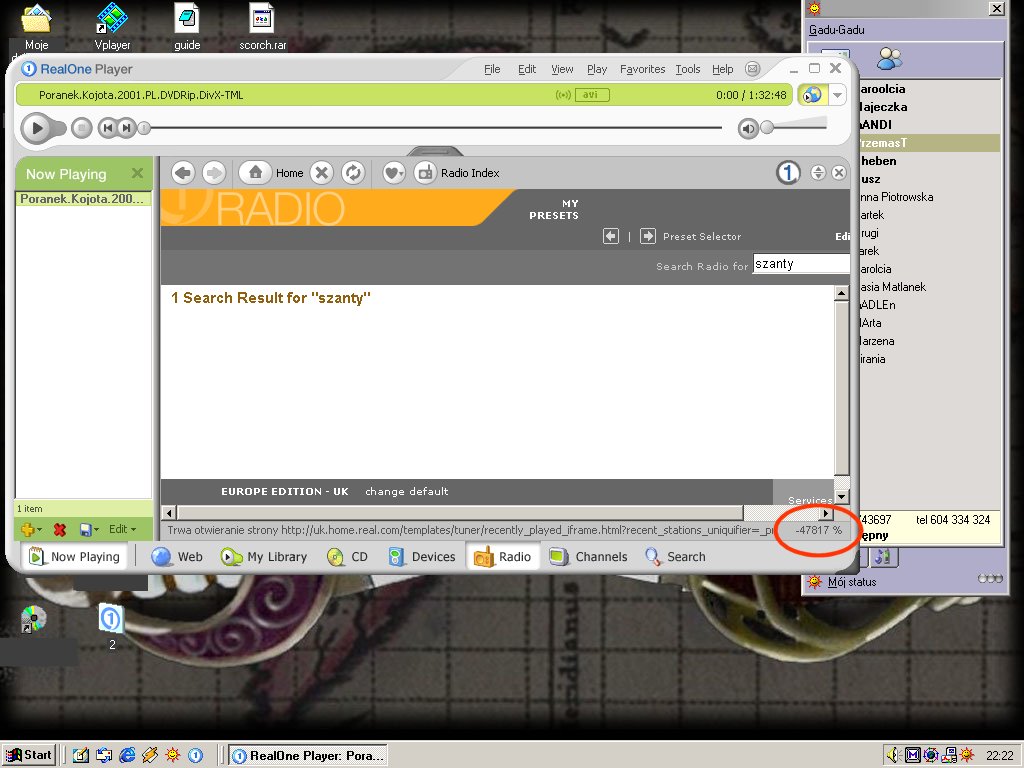Open the favorites heart dropdown
Image resolution: width=1024 pixels, height=768 pixels.
pyautogui.click(x=394, y=173)
